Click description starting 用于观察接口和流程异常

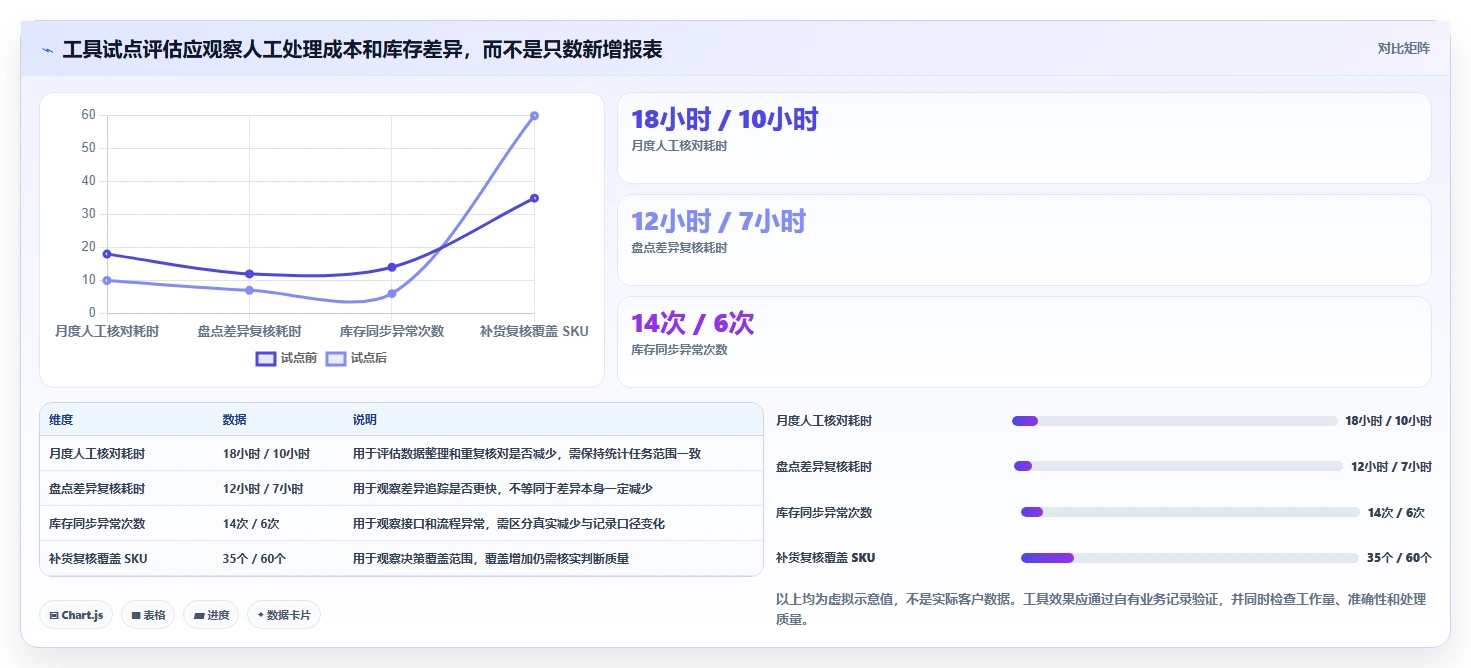point(509,523)
